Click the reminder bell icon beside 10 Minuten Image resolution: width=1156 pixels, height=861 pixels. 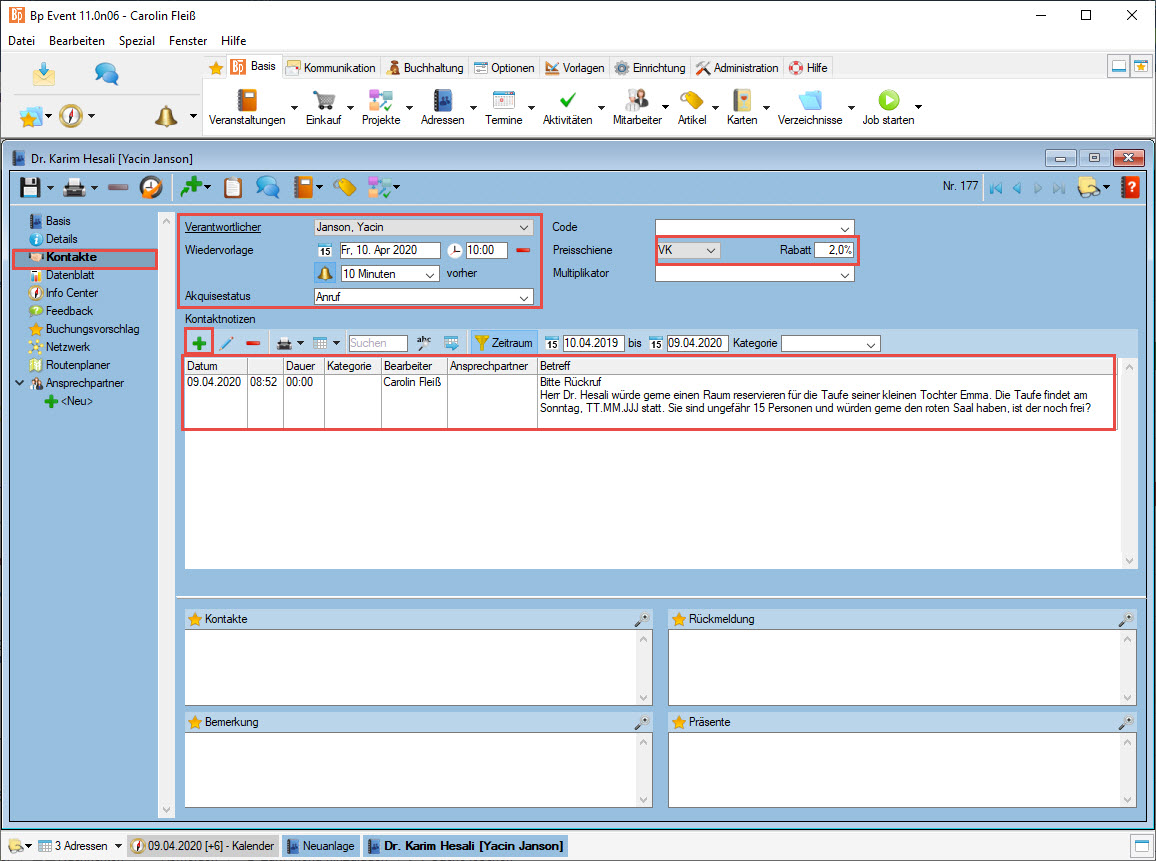(x=325, y=273)
